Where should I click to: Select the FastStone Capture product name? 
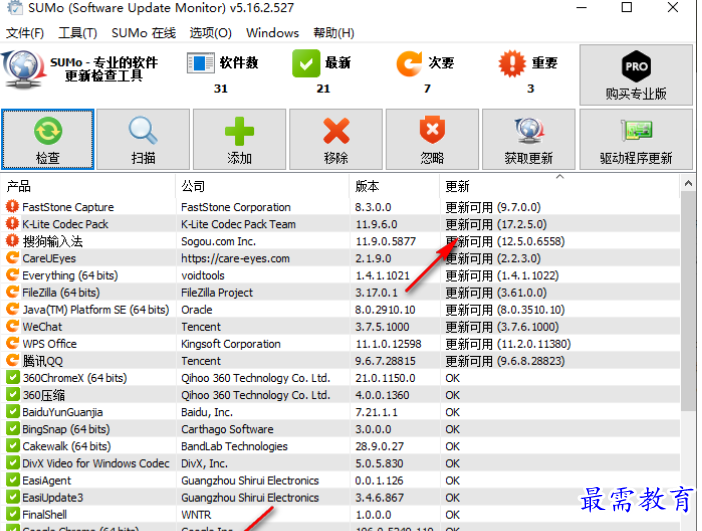[x=68, y=207]
